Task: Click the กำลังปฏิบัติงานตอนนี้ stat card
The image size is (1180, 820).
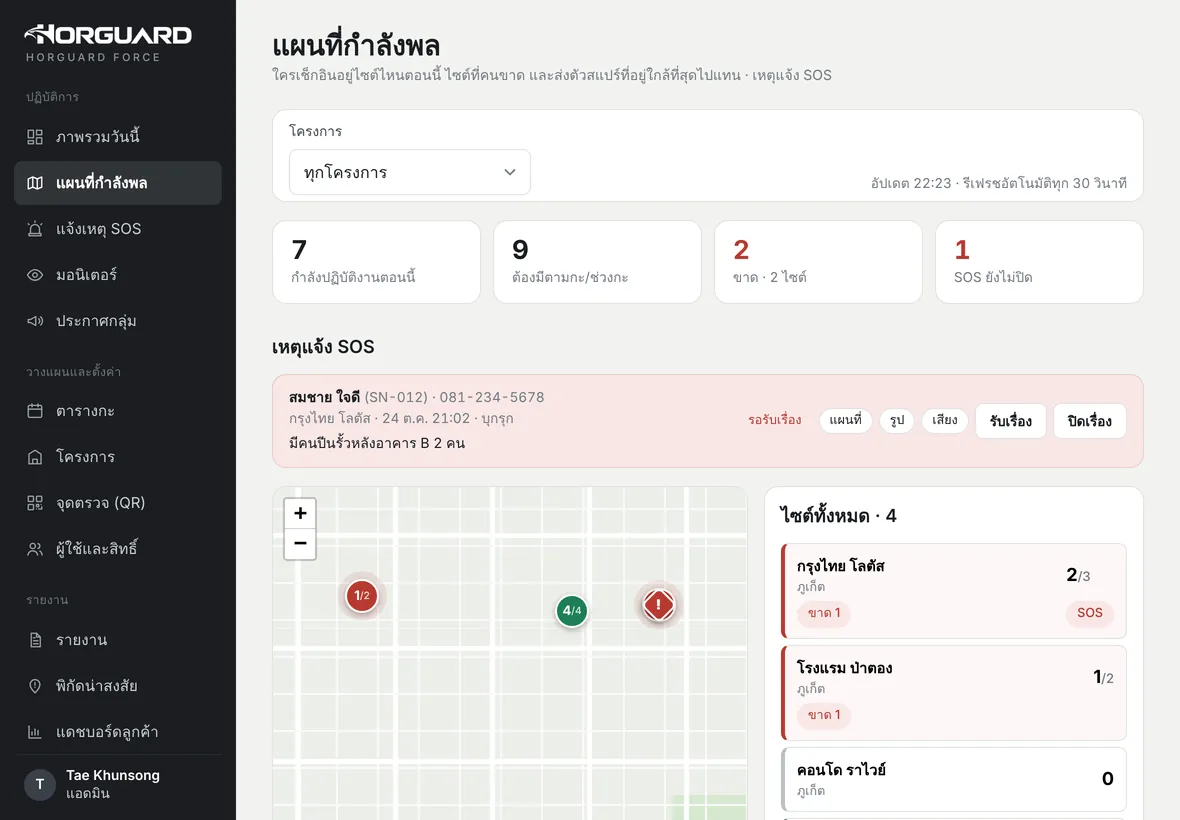Action: pyautogui.click(x=376, y=262)
